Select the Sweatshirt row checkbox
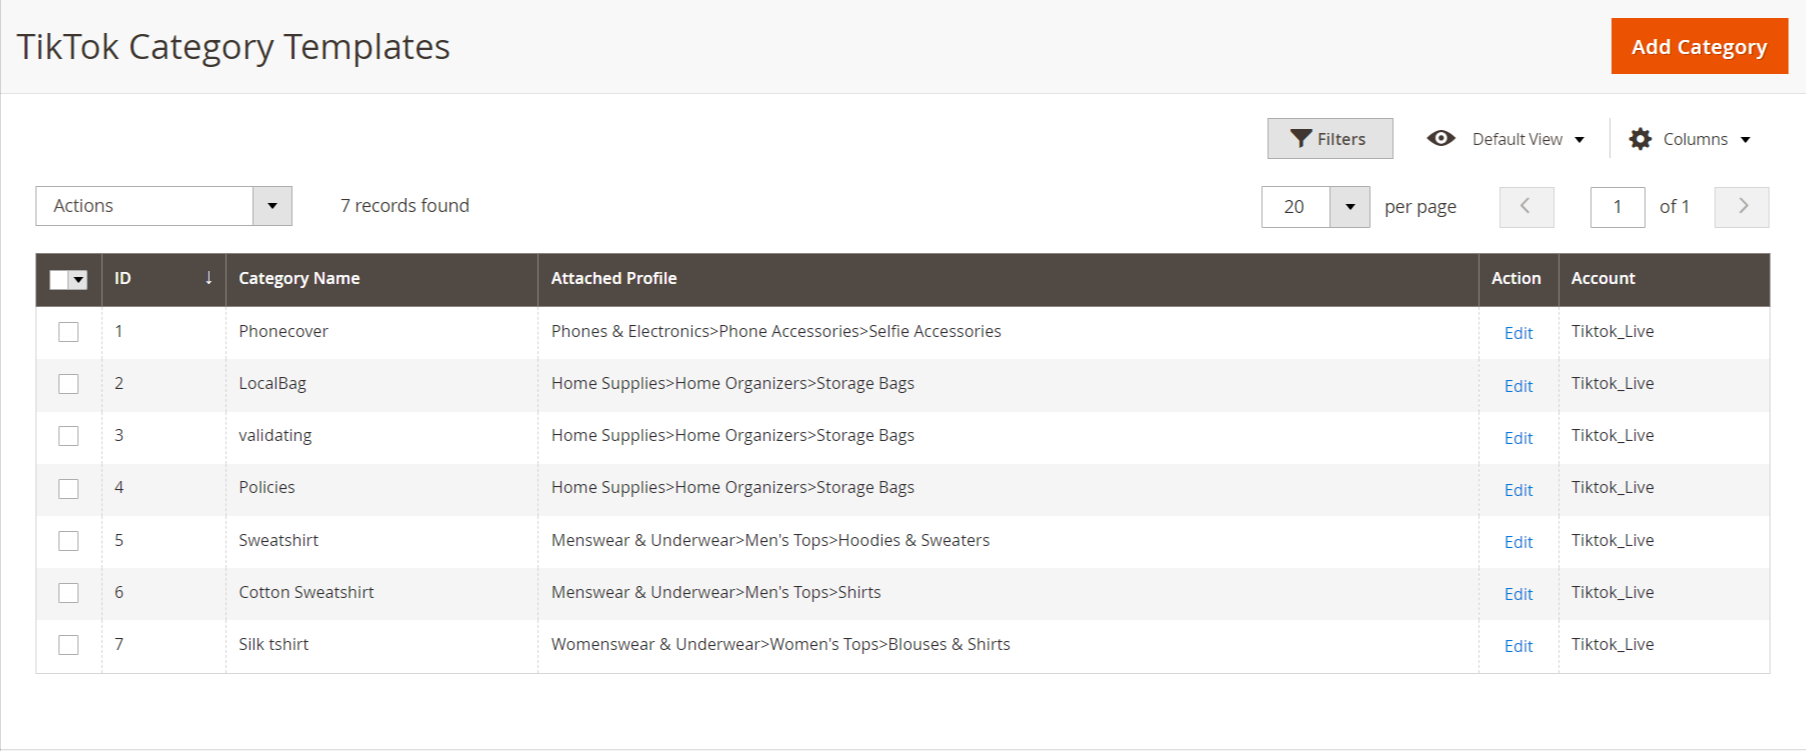 point(68,541)
